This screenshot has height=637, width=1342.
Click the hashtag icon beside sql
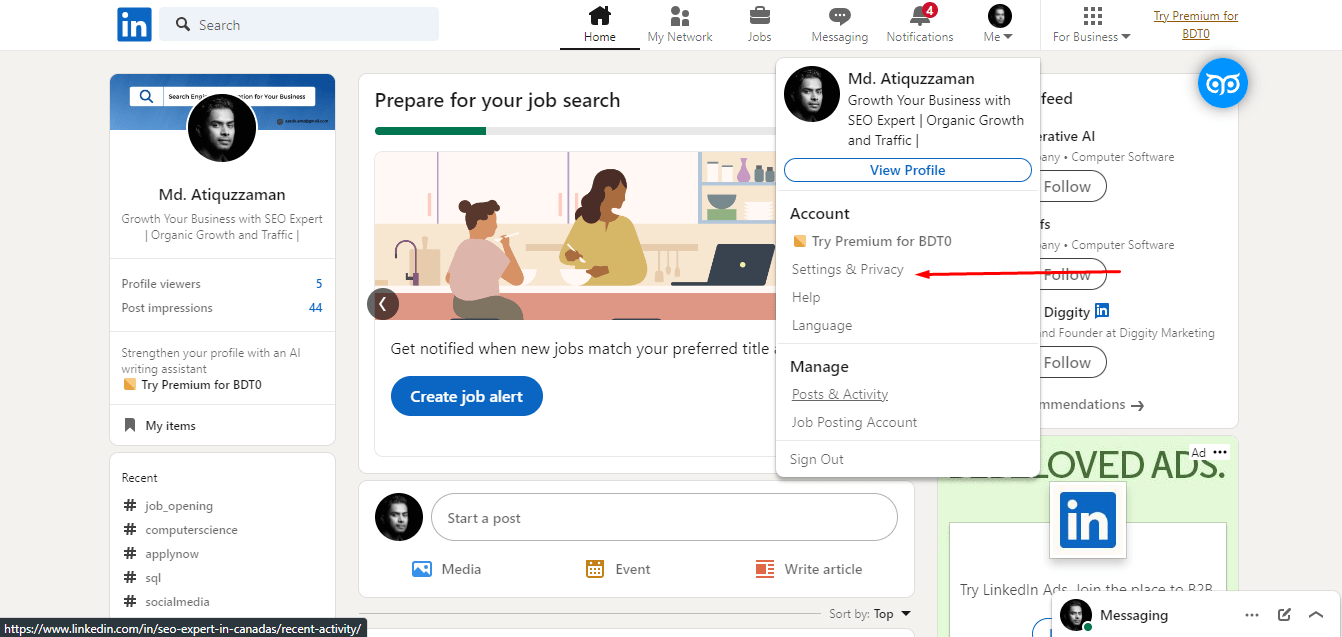coord(130,578)
